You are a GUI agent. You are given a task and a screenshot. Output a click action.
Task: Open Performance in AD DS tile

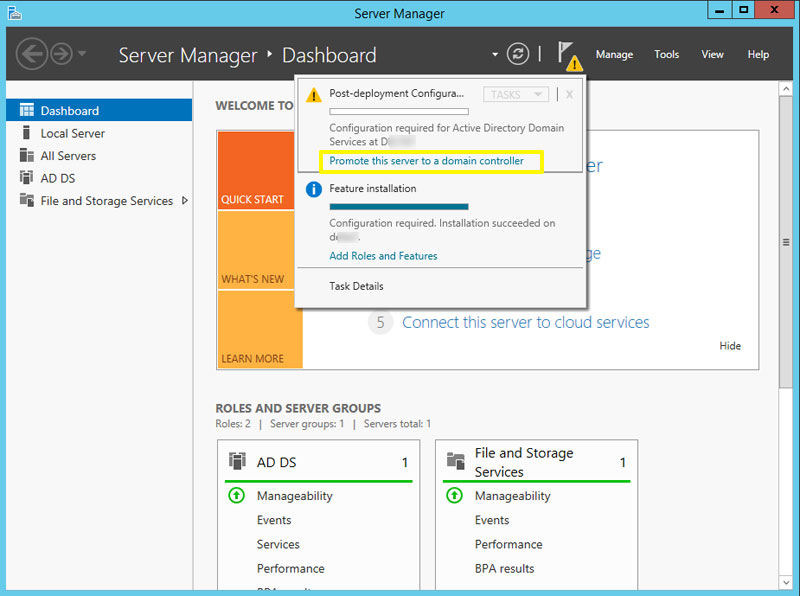click(x=290, y=568)
